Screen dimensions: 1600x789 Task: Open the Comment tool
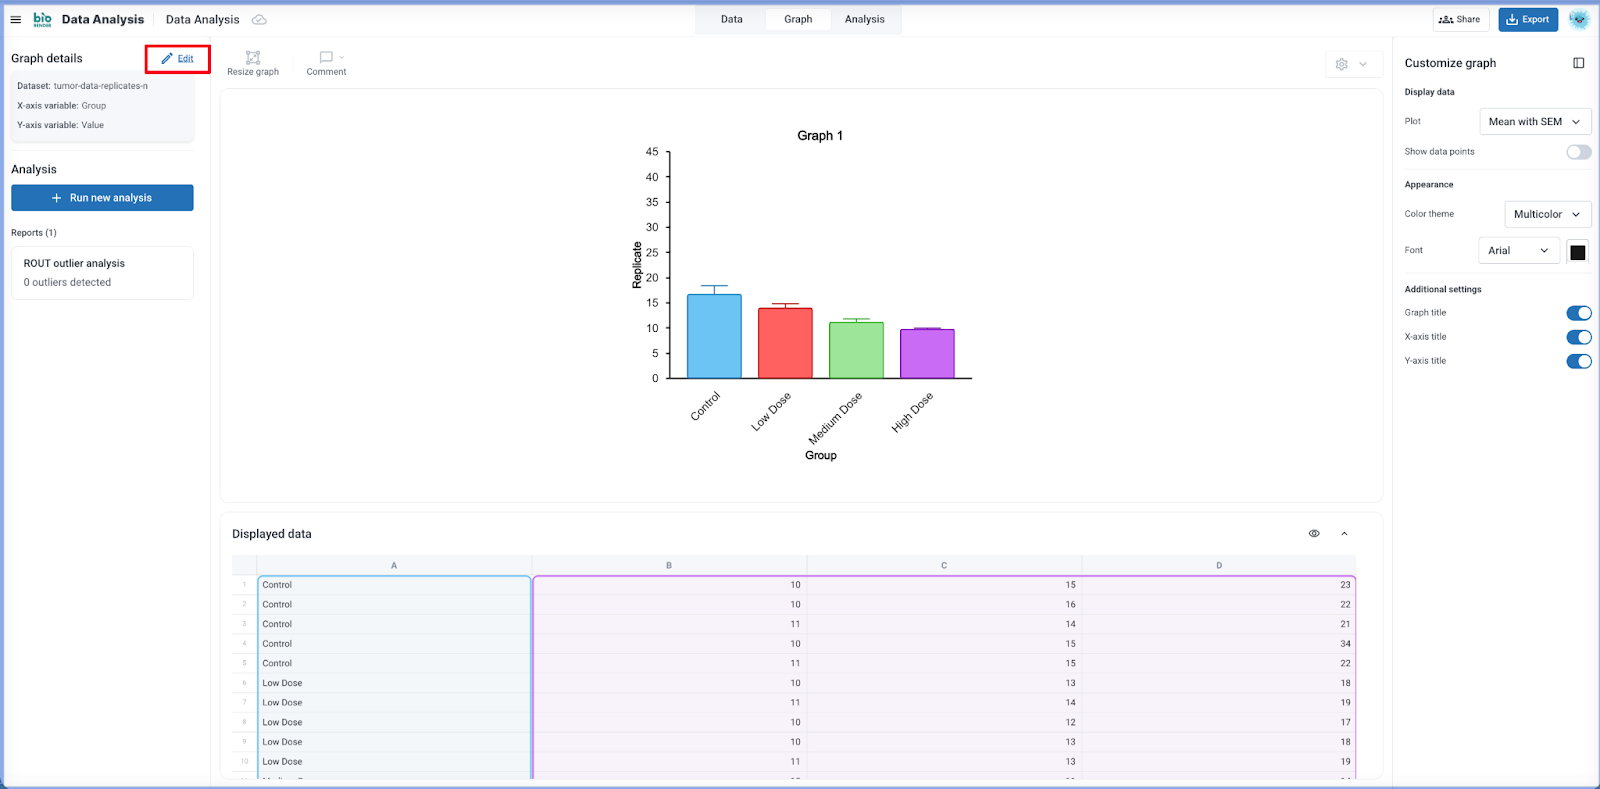pos(326,63)
